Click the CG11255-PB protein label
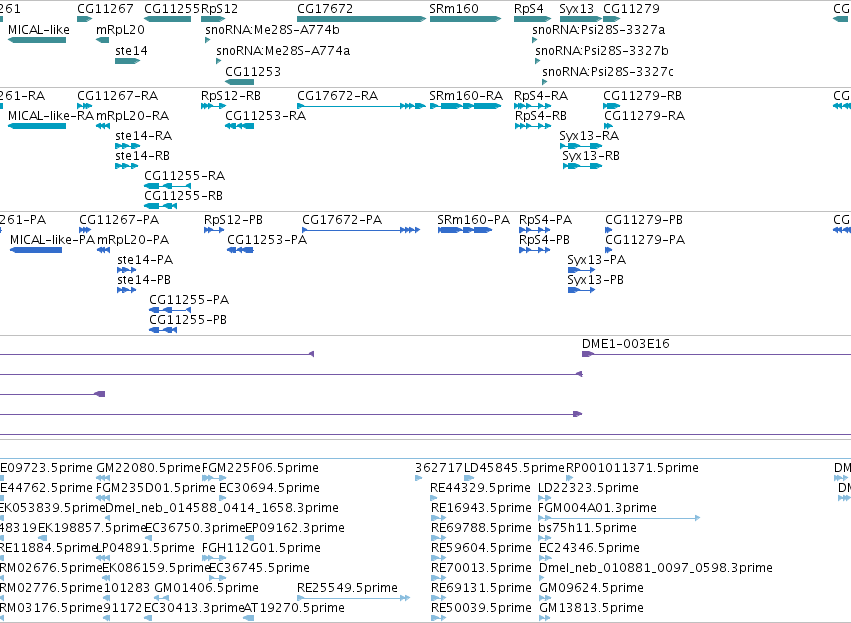The image size is (851, 623). (x=188, y=320)
